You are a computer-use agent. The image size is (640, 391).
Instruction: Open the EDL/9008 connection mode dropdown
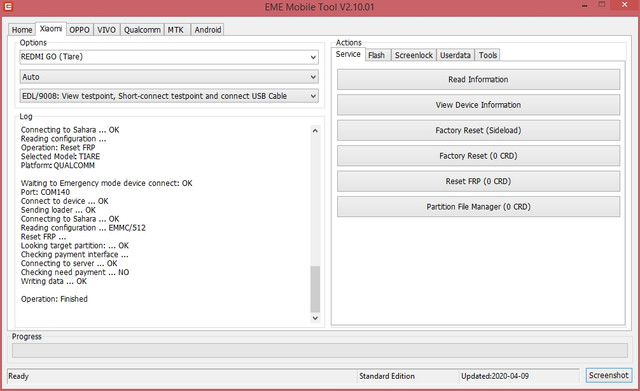(x=169, y=96)
